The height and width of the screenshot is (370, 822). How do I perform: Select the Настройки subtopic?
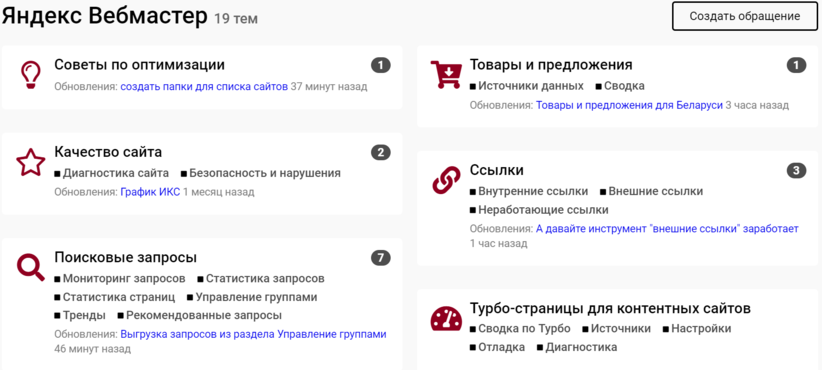(x=697, y=329)
